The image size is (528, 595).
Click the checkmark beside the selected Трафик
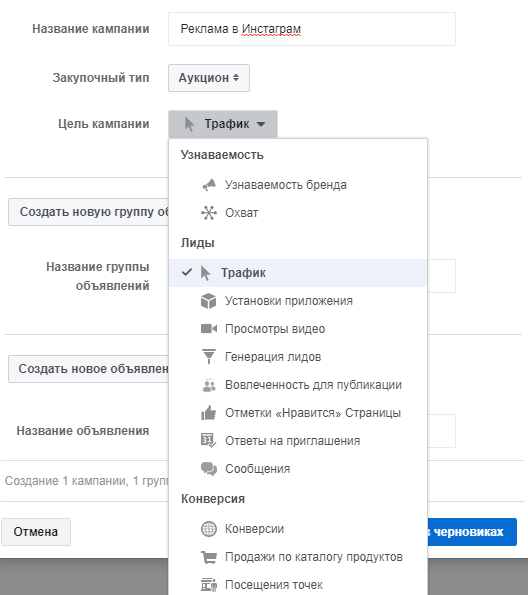point(187,272)
